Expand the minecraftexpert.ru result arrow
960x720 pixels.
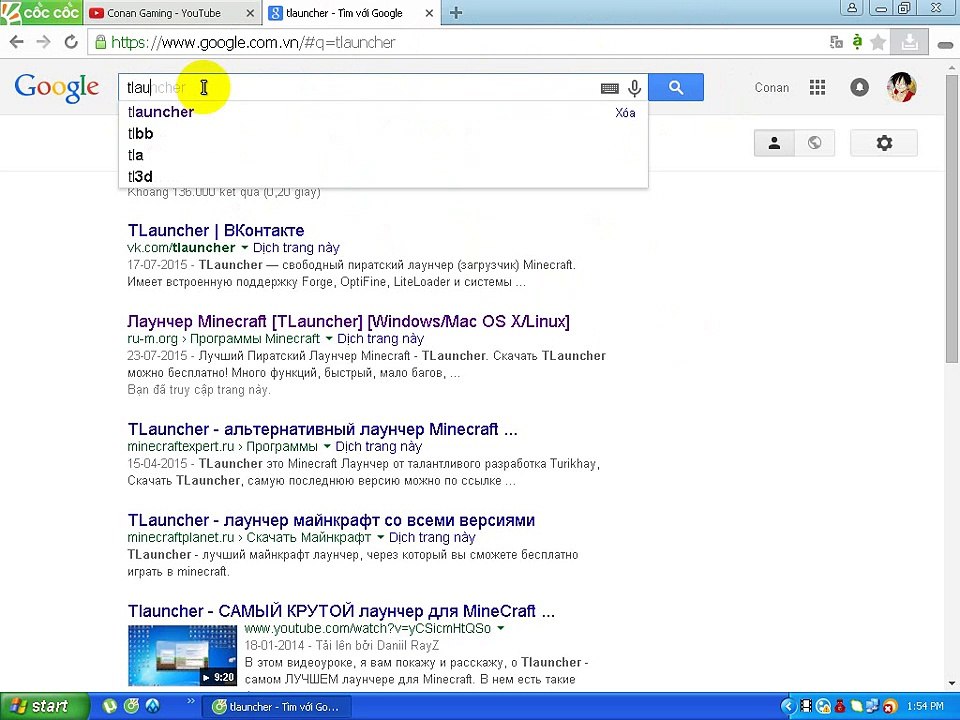[327, 446]
